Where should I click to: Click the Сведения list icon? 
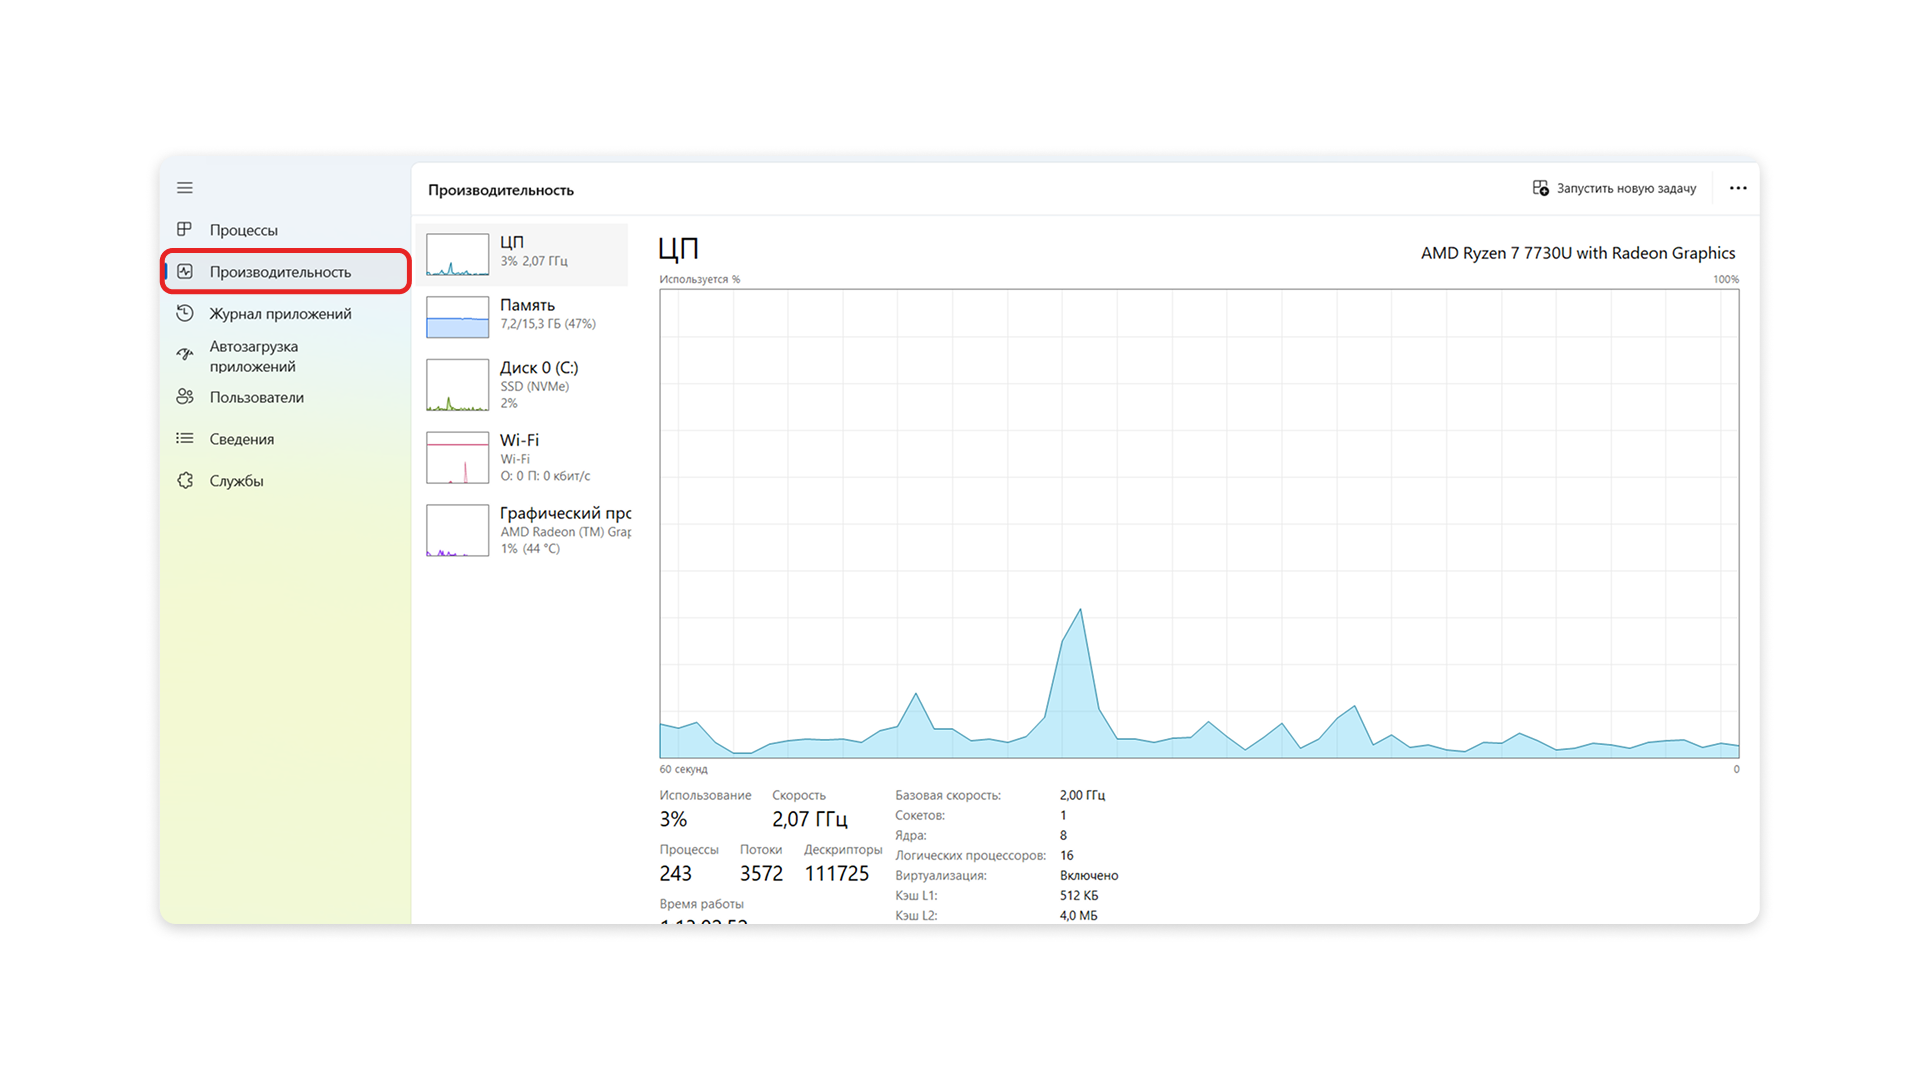[185, 438]
